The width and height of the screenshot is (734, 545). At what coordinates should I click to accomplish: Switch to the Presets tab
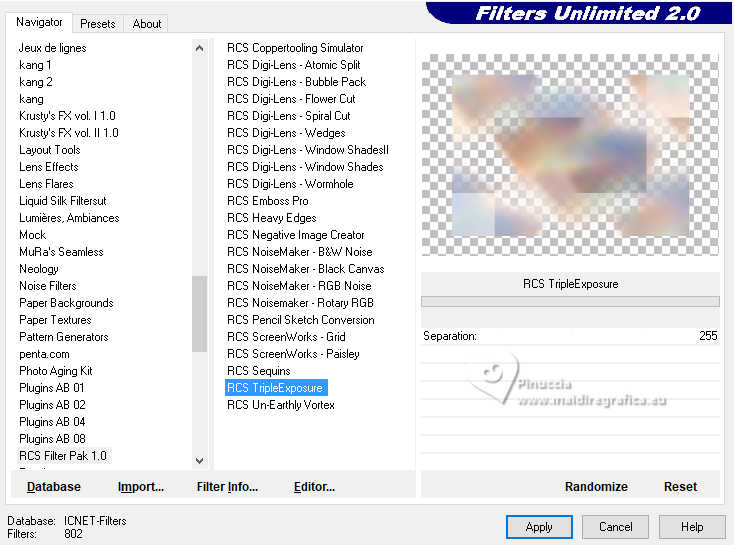(97, 23)
